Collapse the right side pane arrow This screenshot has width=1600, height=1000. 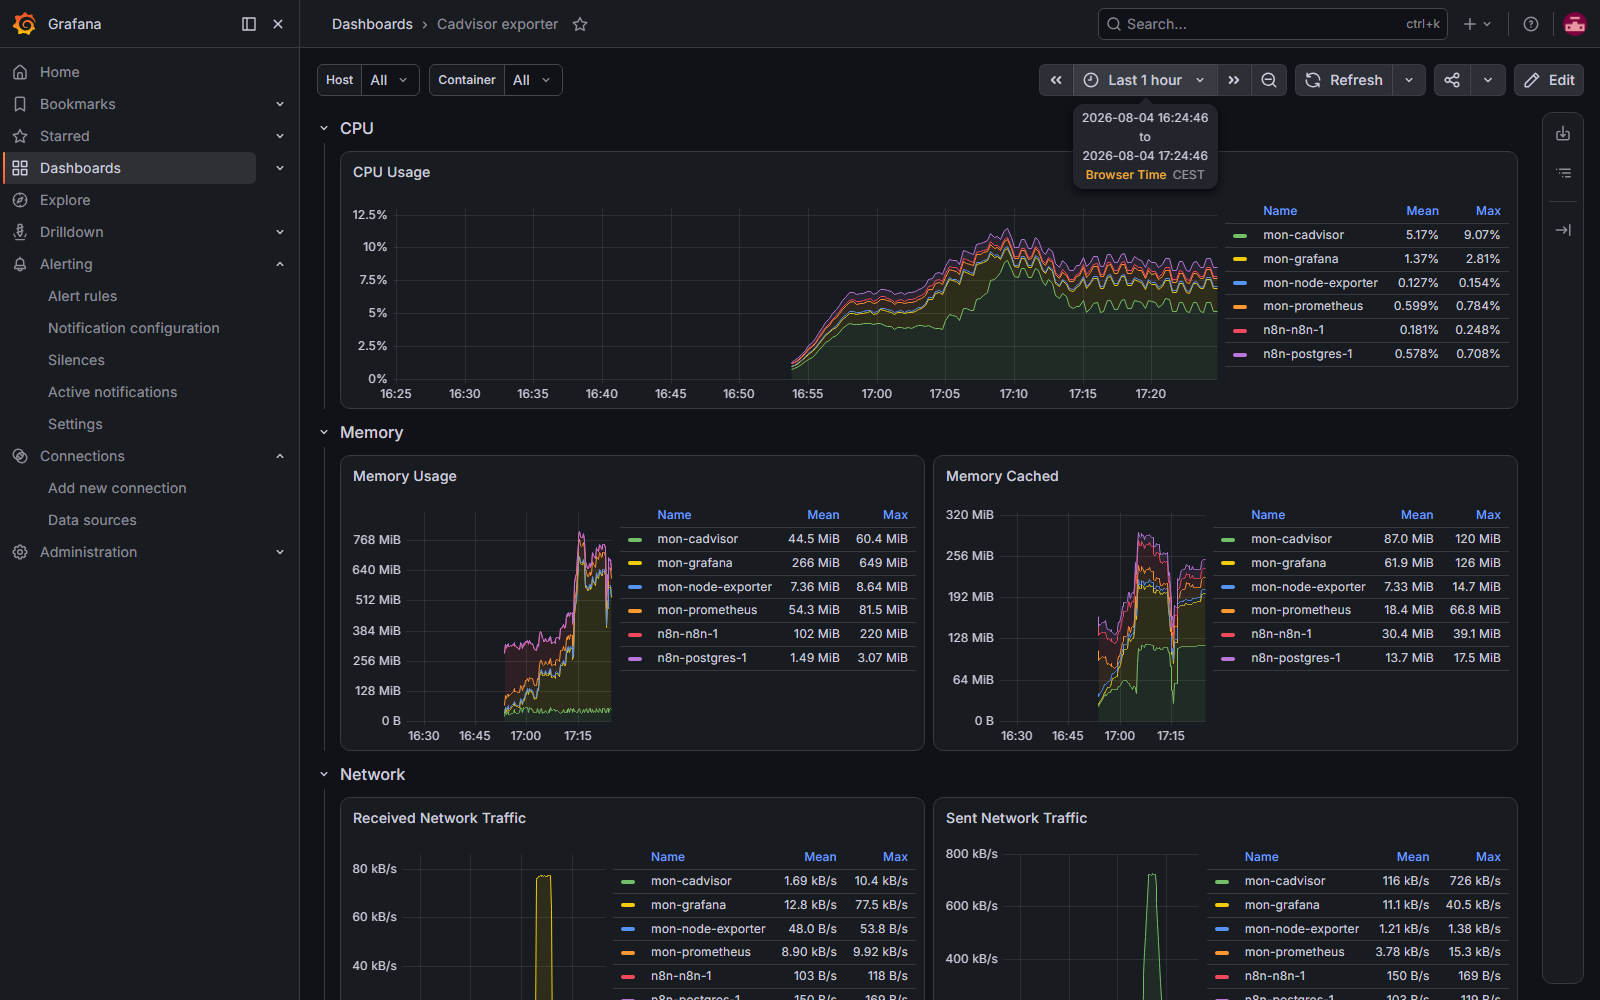click(1563, 230)
